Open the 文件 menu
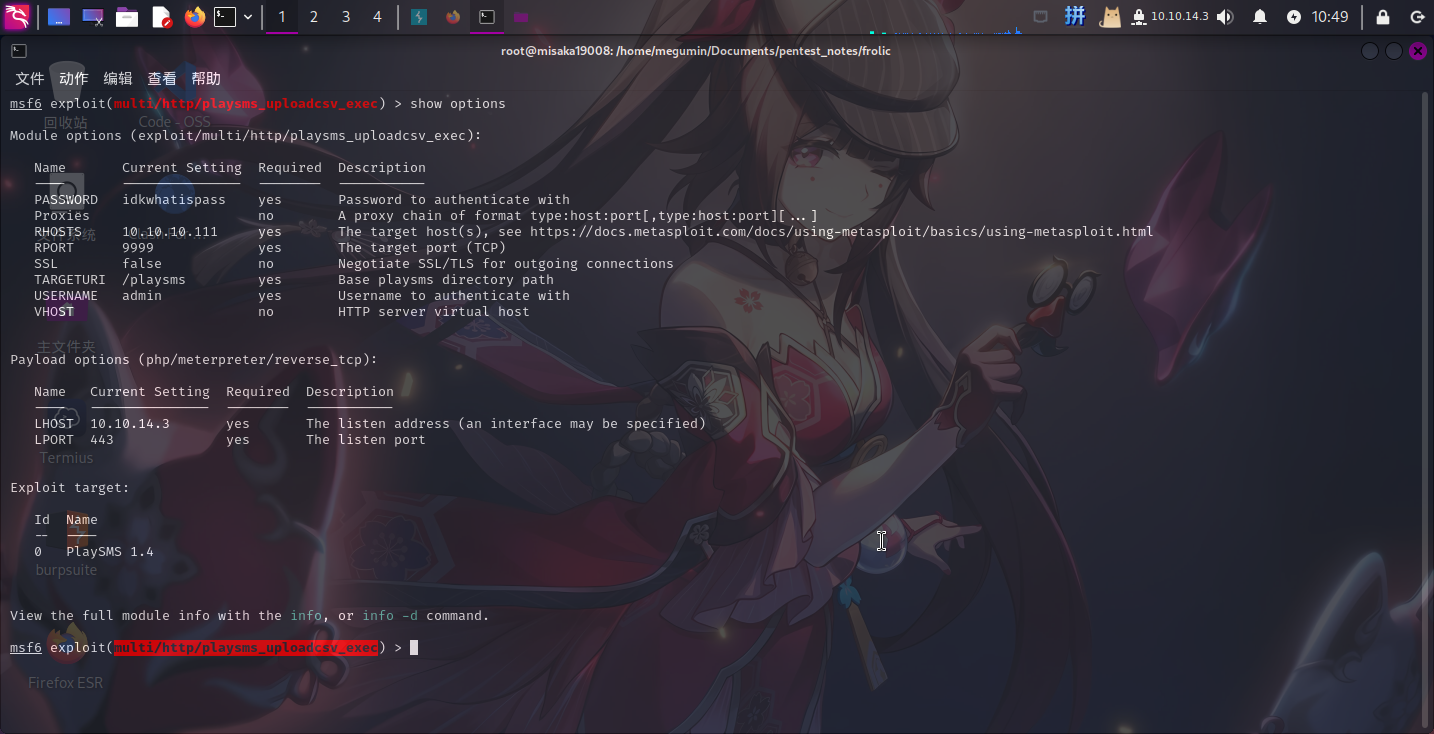The image size is (1434, 734). point(30,78)
